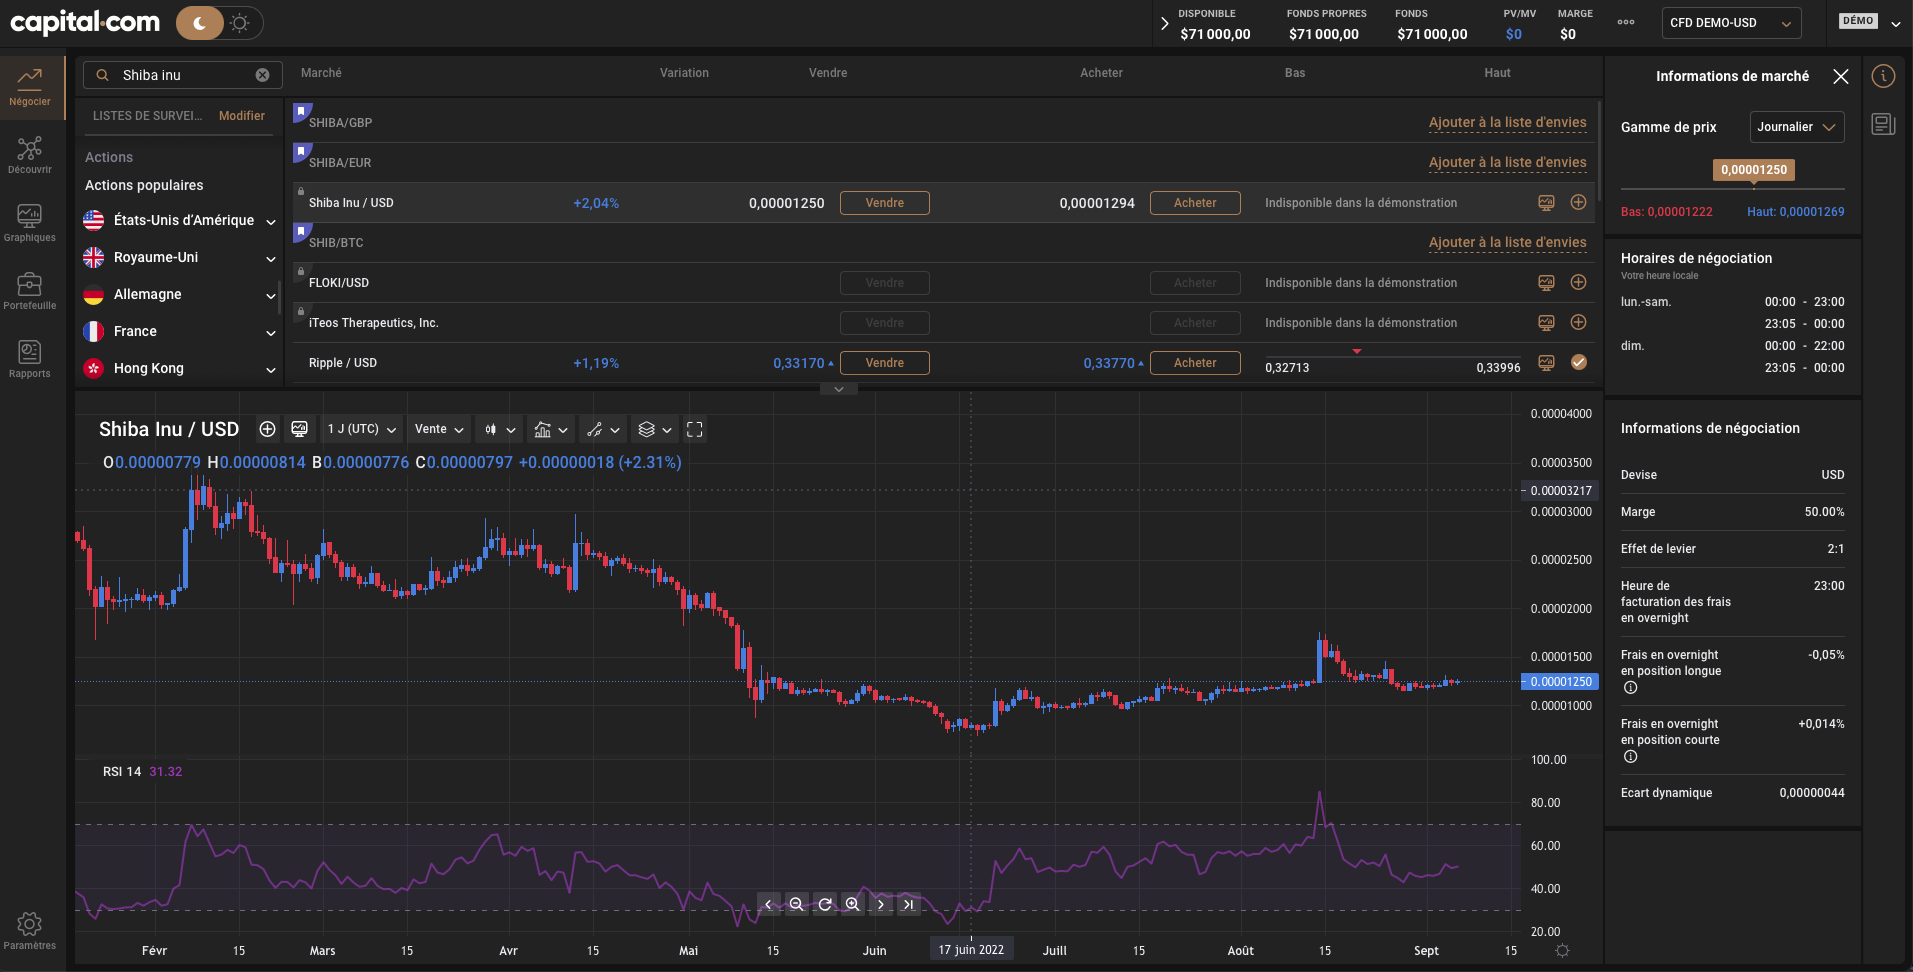Open chart icon for FLOKI/USD row

point(1546,283)
